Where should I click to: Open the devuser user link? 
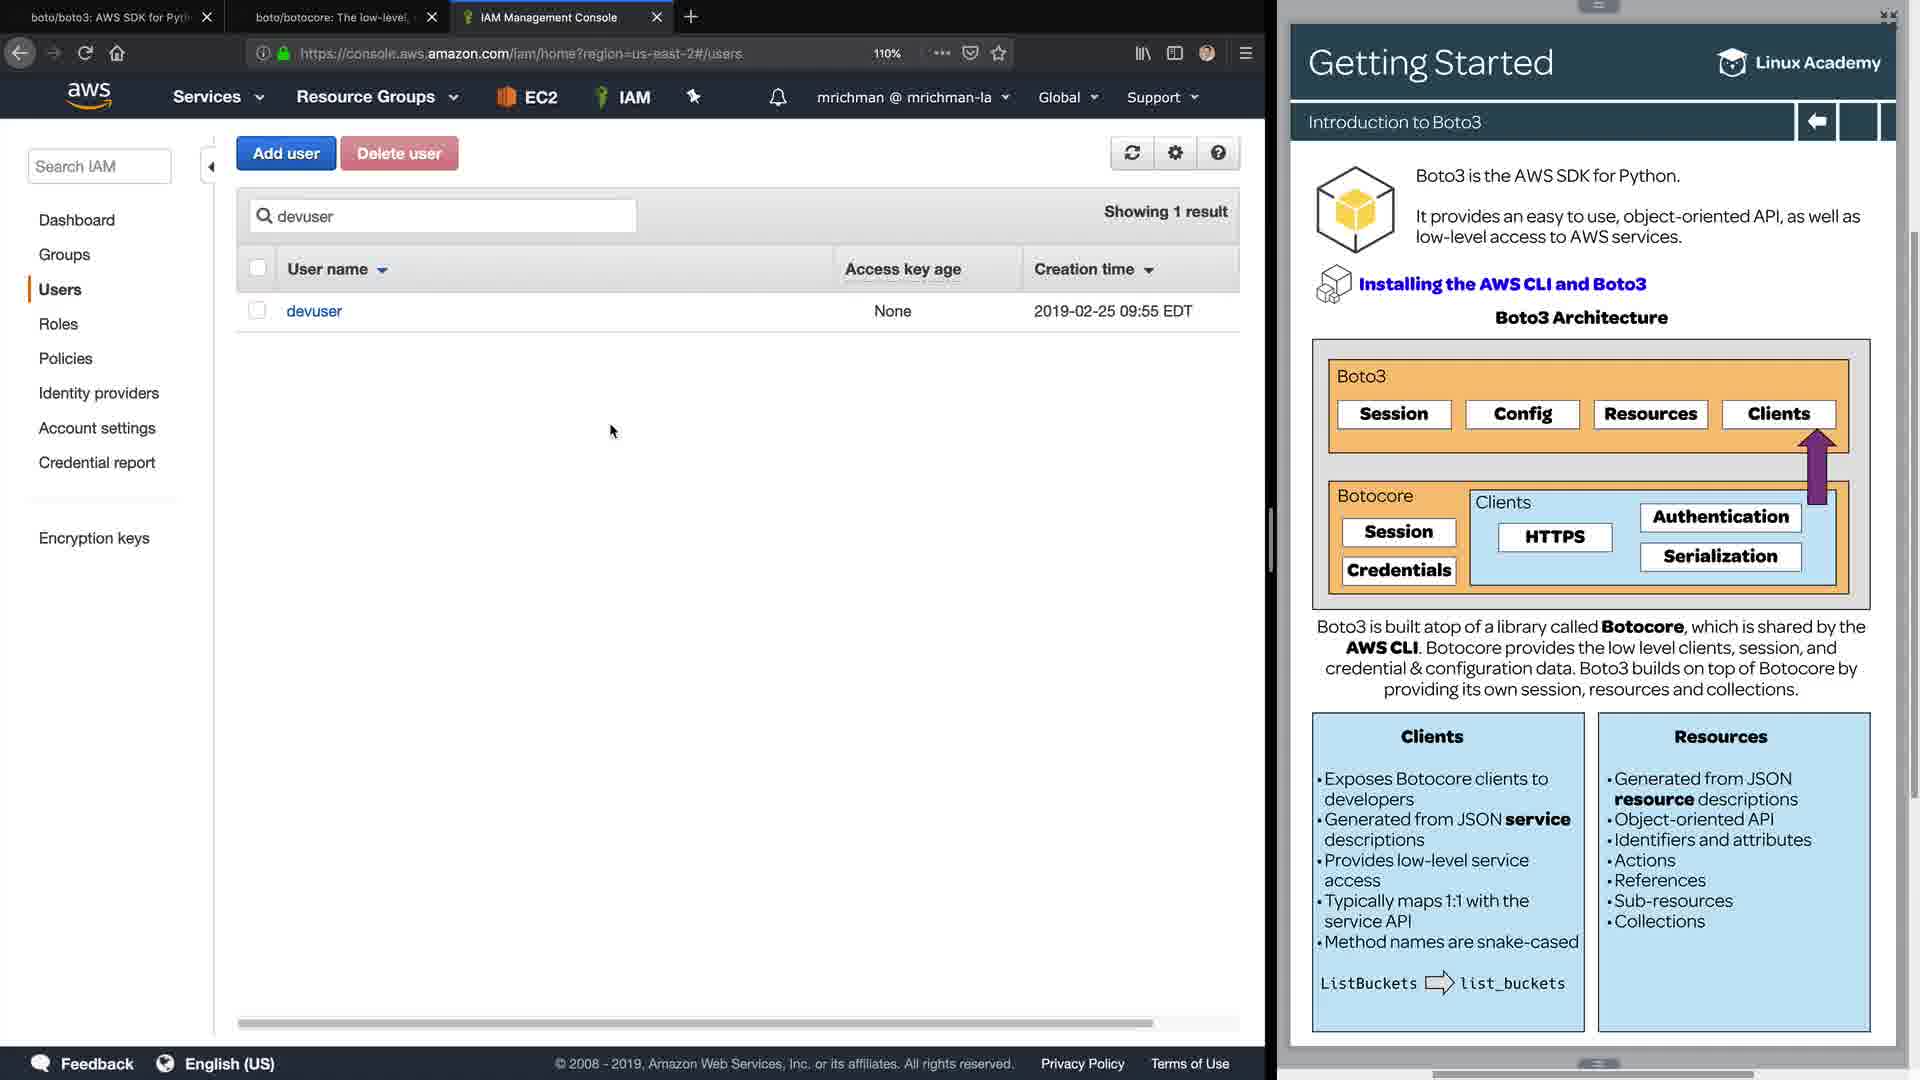click(314, 311)
